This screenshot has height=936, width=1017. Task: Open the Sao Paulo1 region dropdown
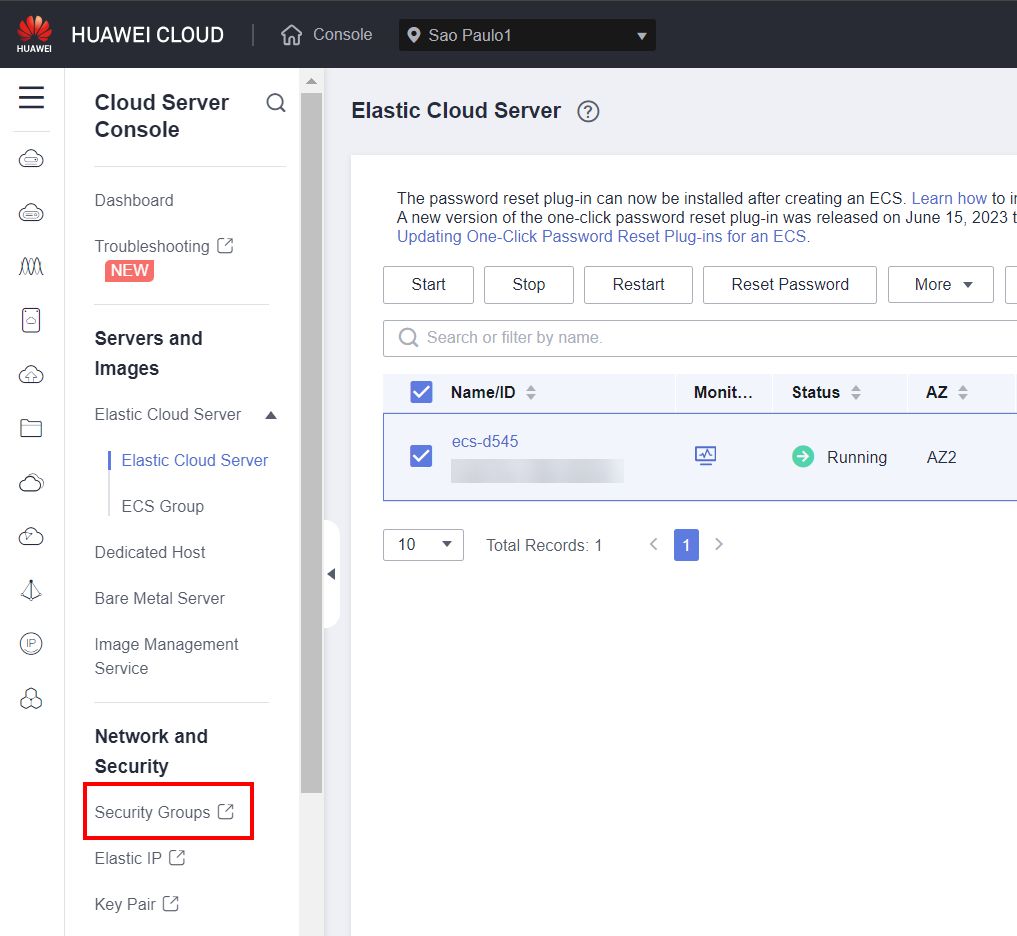pyautogui.click(x=527, y=35)
